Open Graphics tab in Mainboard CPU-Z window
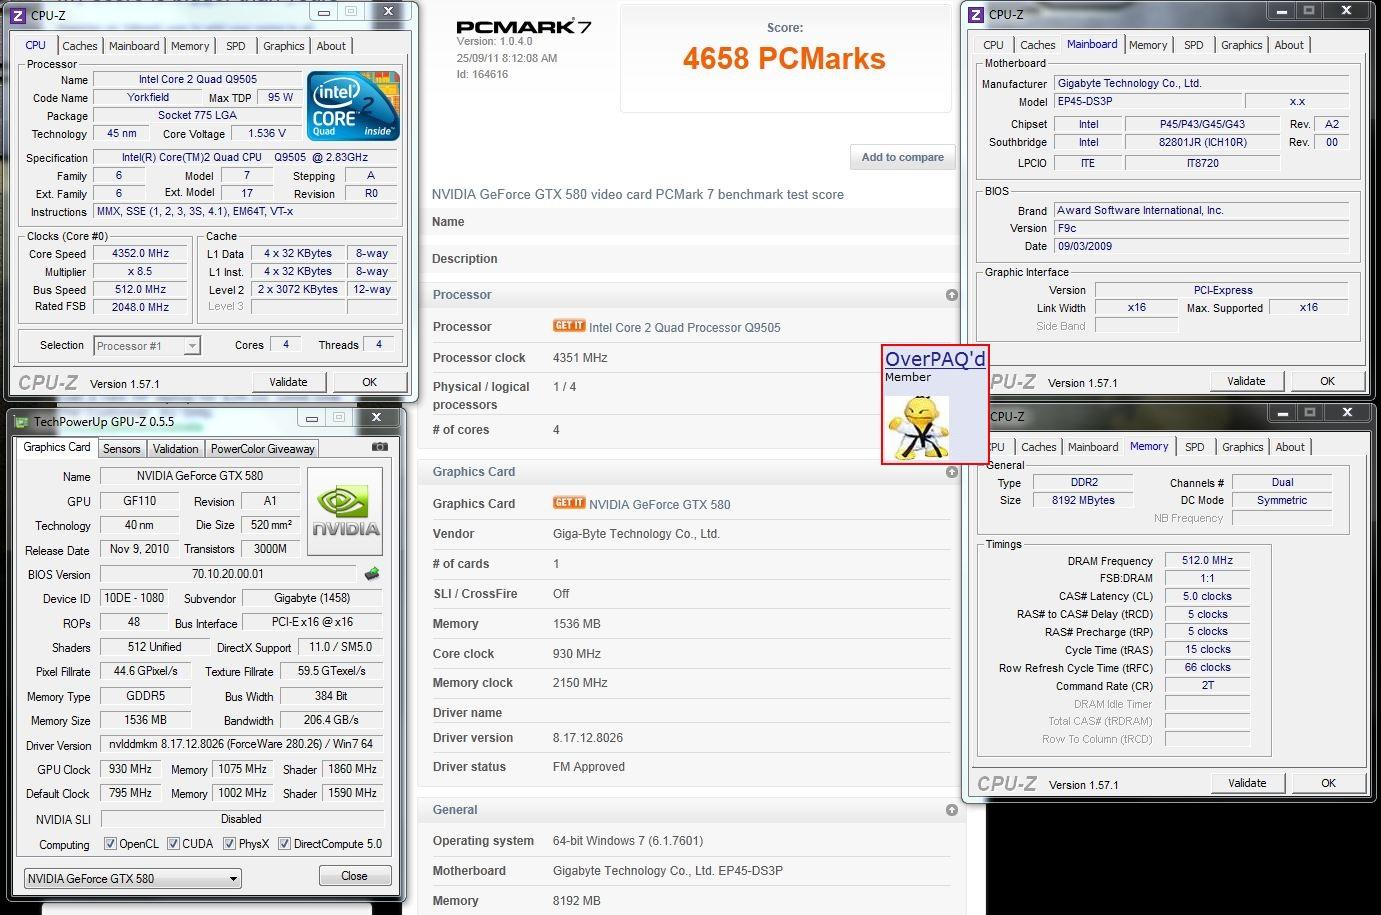The height and width of the screenshot is (915, 1381). (x=1242, y=45)
